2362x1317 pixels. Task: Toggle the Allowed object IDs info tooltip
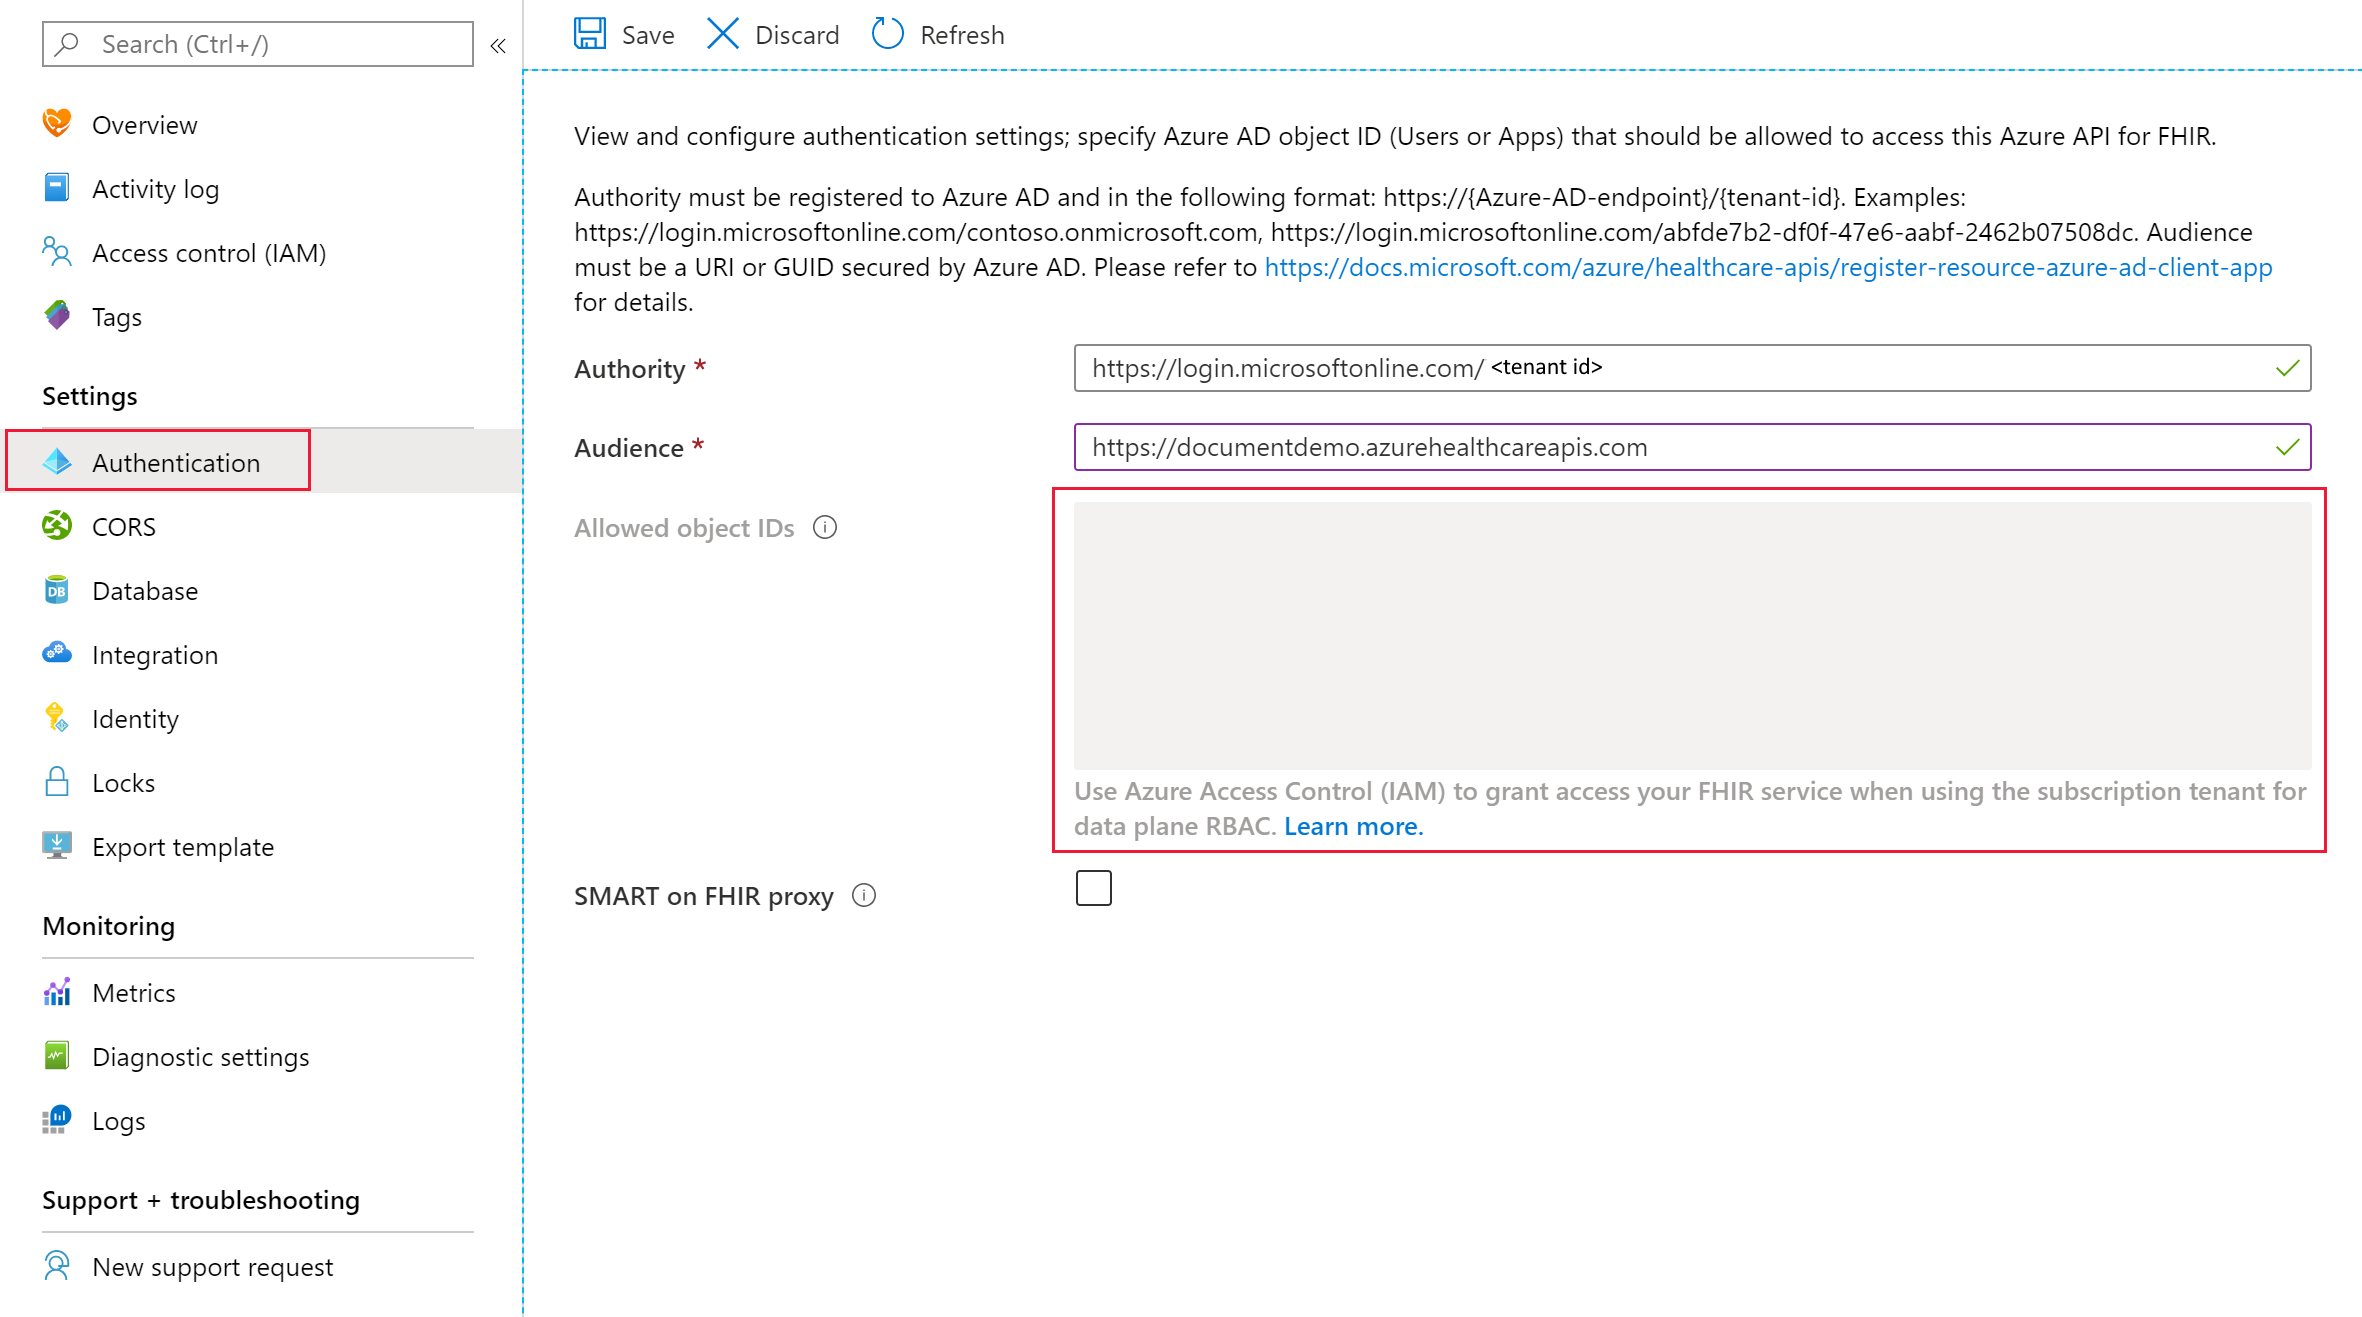(x=827, y=527)
